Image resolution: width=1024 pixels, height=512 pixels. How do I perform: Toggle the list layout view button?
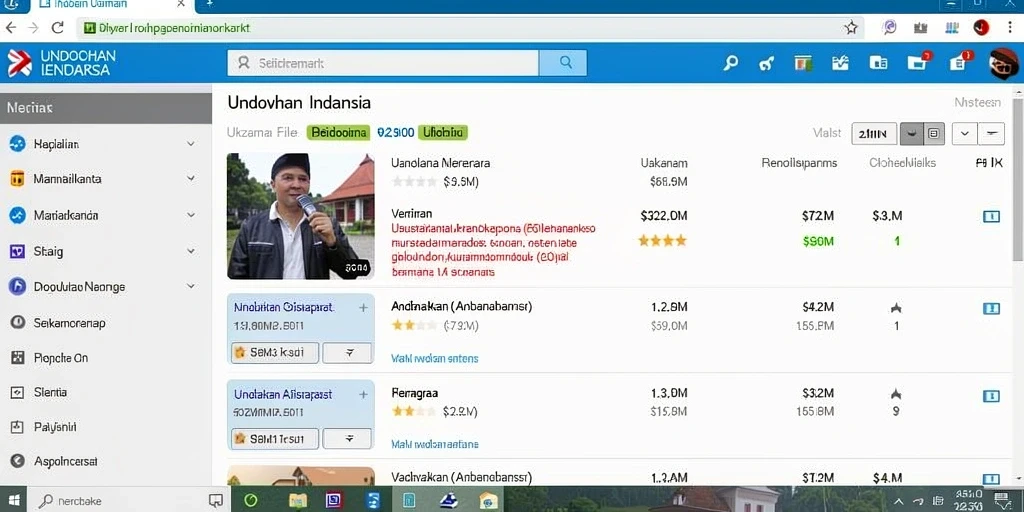tap(934, 134)
